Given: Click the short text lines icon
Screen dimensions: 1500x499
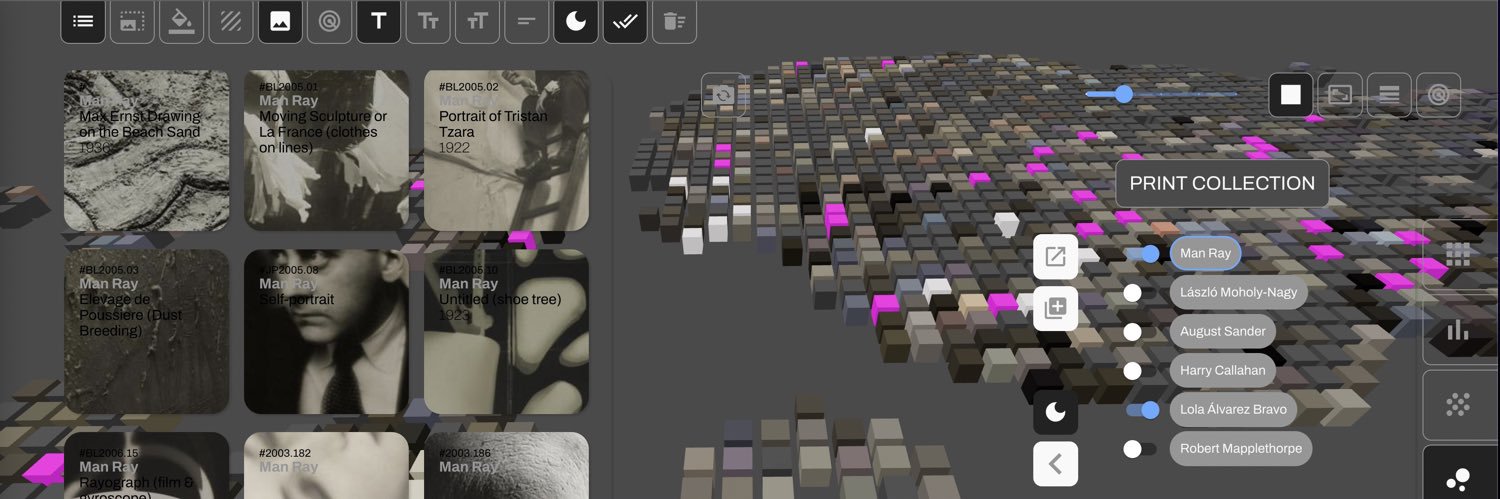Looking at the screenshot, I should 527,21.
